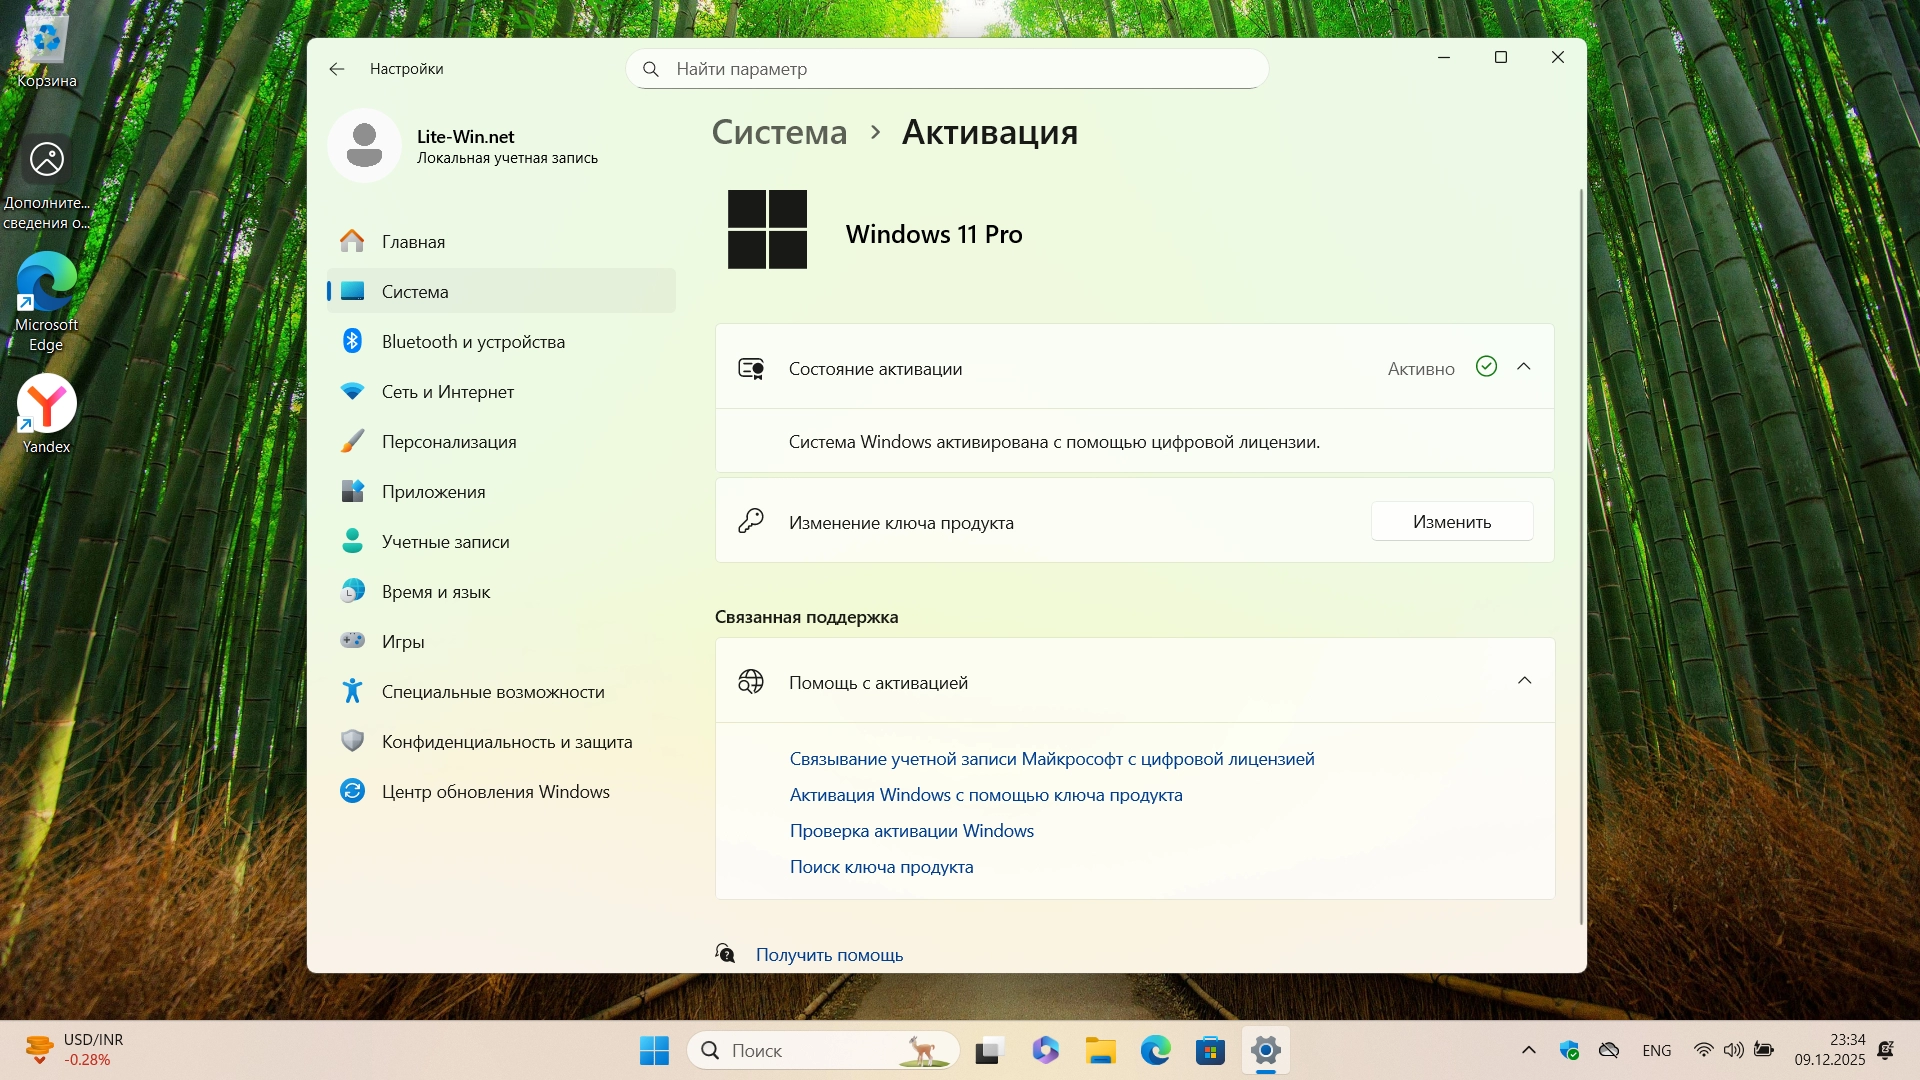
Task: Open Специальные возможности settings
Action: pyautogui.click(x=493, y=692)
